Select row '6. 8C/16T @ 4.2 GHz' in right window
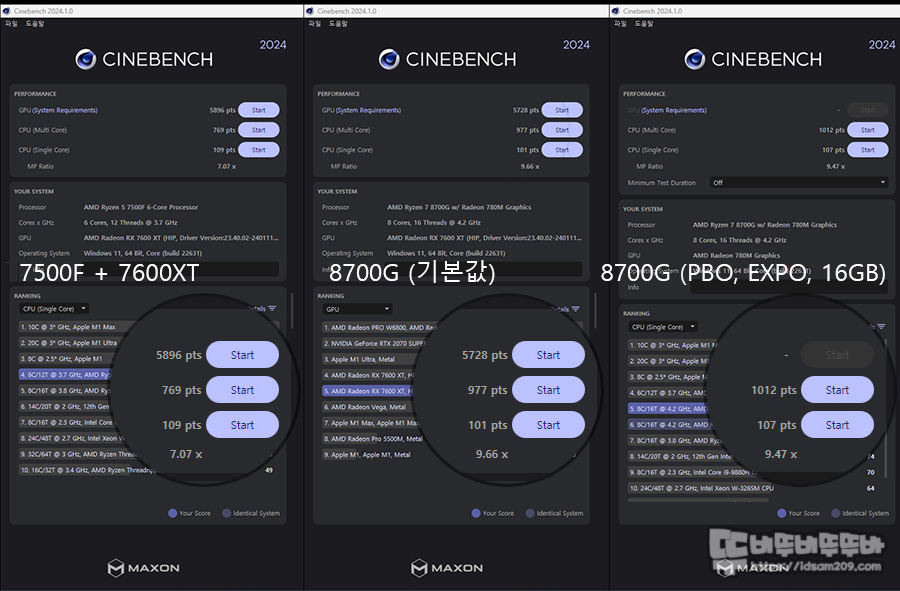 click(x=669, y=425)
